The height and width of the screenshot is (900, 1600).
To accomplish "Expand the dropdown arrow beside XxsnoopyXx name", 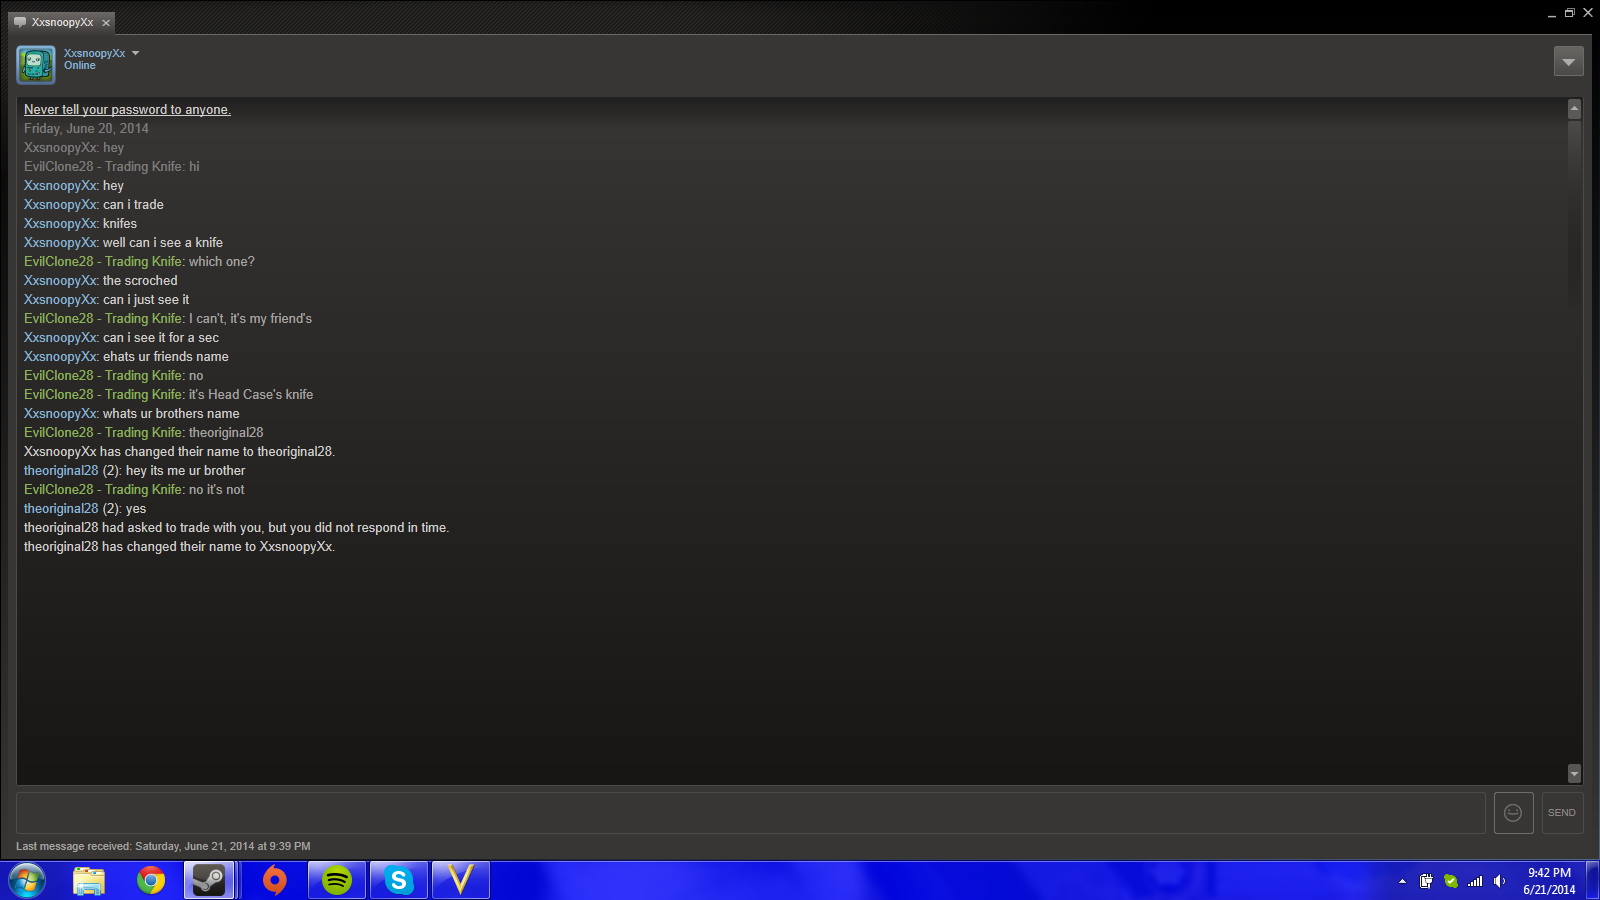I will (x=136, y=53).
